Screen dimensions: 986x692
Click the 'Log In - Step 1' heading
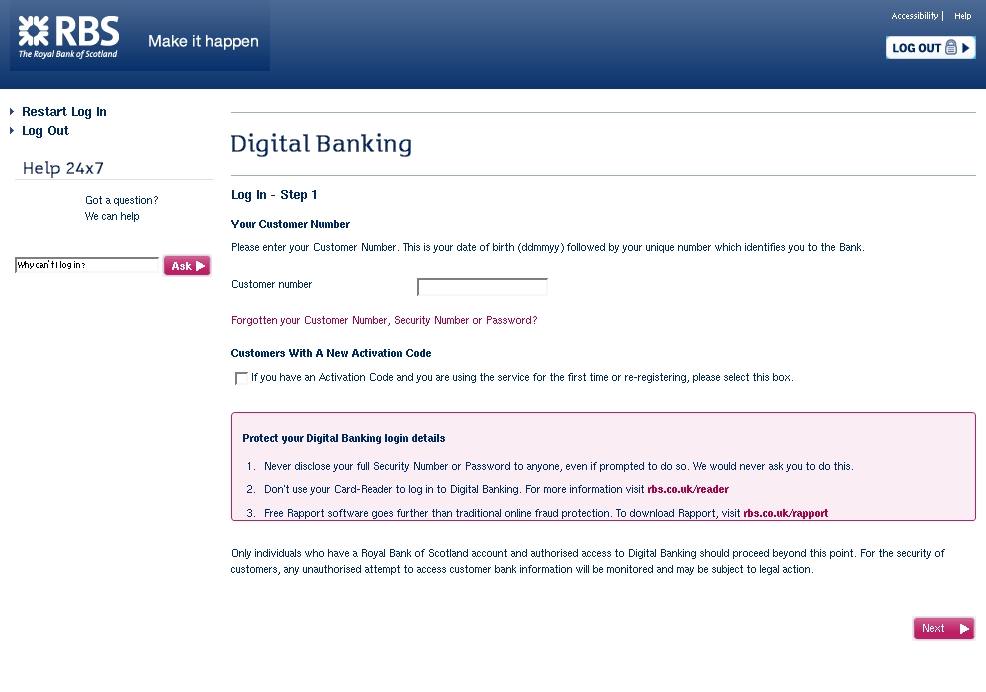274,194
